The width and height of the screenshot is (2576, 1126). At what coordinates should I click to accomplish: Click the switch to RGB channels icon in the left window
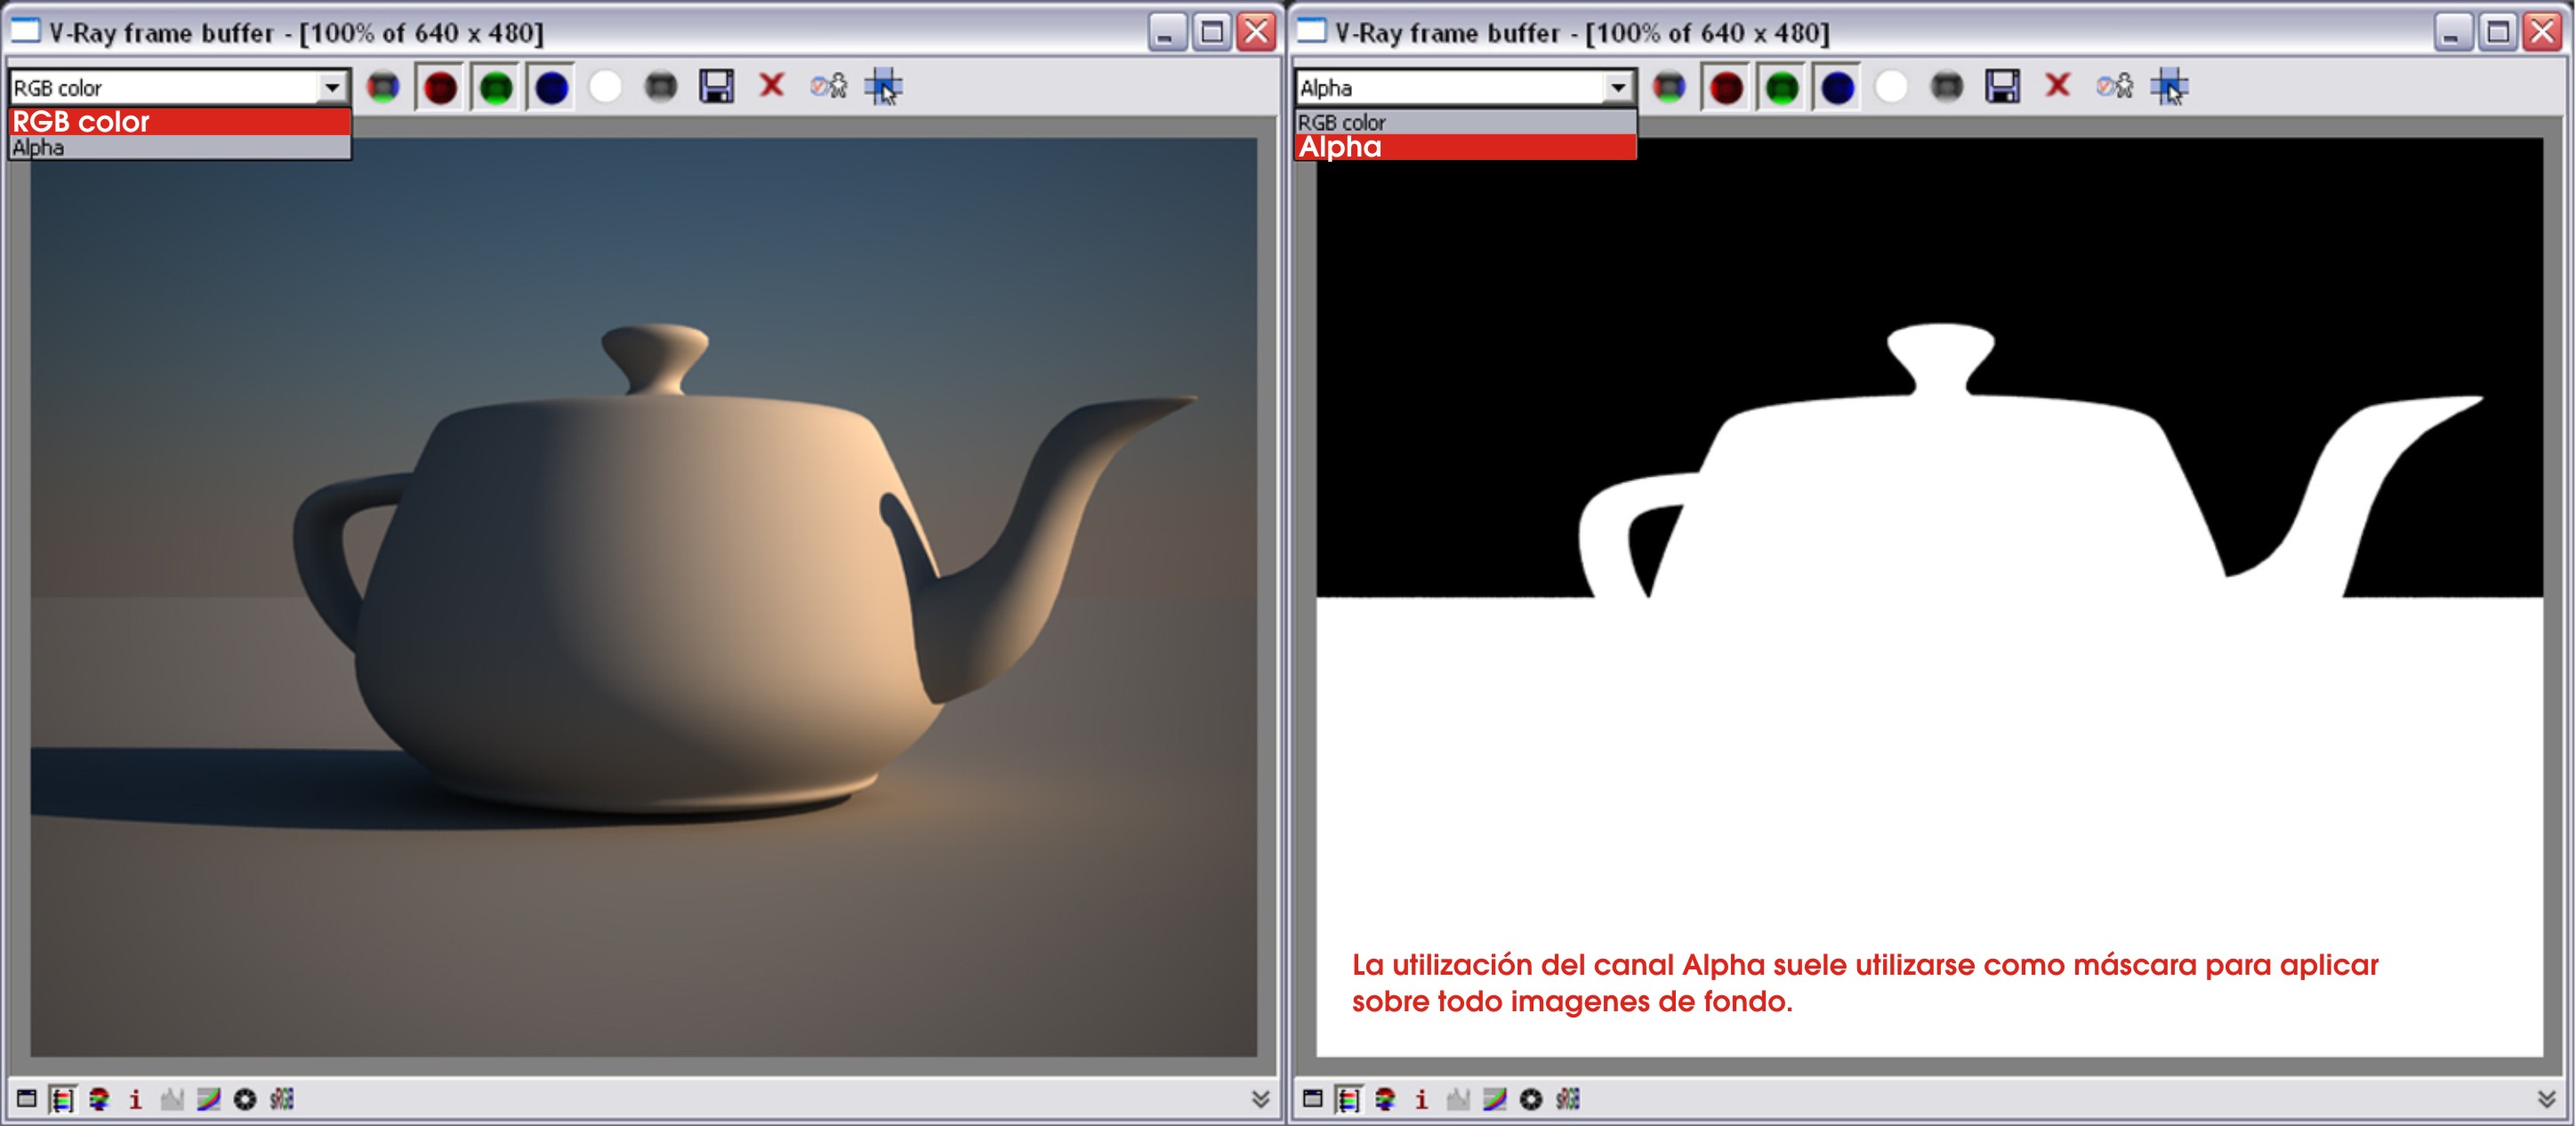(383, 87)
